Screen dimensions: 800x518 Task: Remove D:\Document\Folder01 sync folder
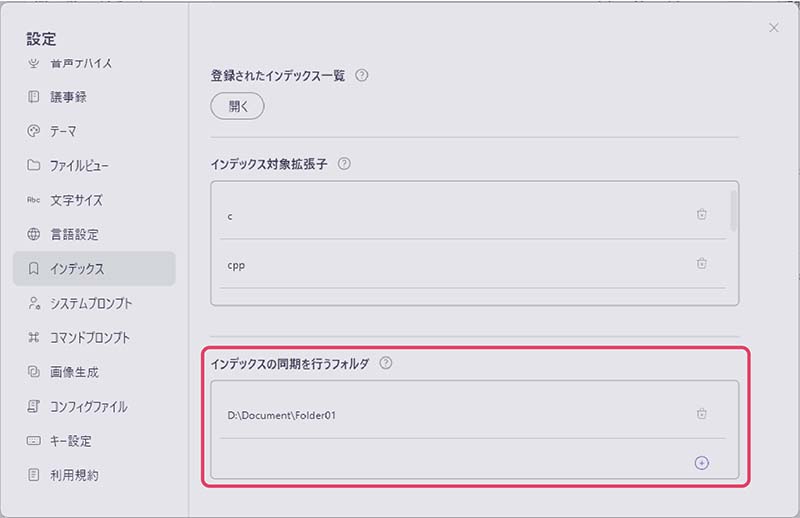coord(702,413)
